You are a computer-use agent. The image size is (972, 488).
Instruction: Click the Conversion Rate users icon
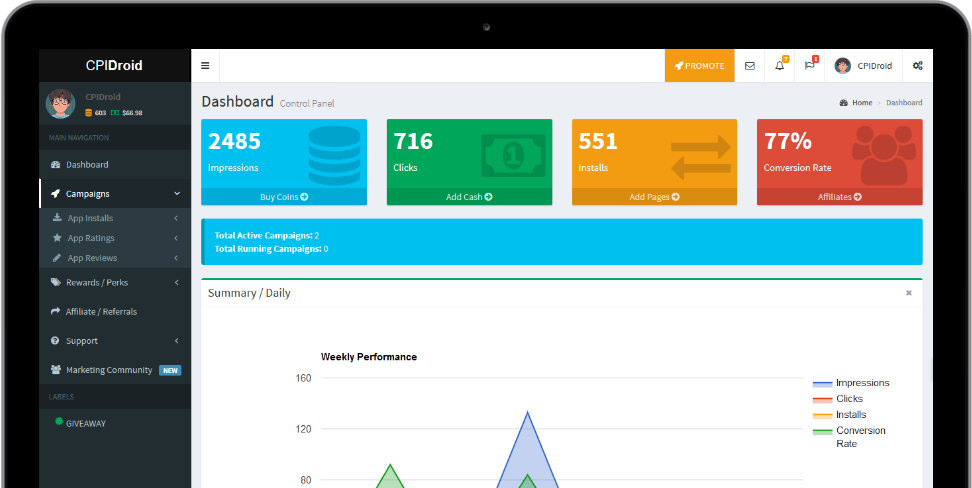(x=883, y=155)
